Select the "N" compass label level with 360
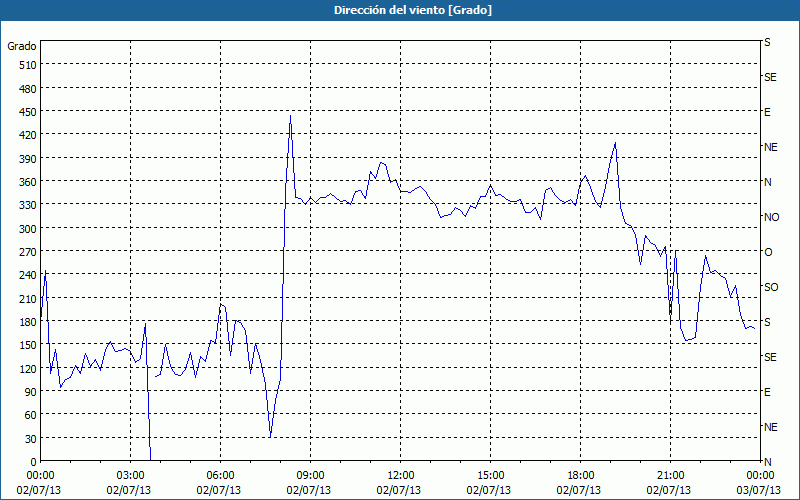Image resolution: width=800 pixels, height=500 pixels. click(x=768, y=183)
